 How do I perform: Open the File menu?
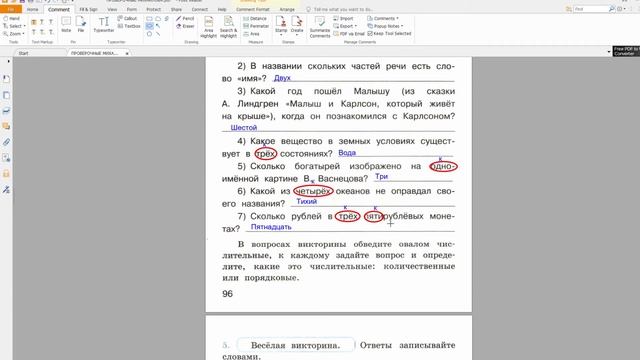(11, 9)
